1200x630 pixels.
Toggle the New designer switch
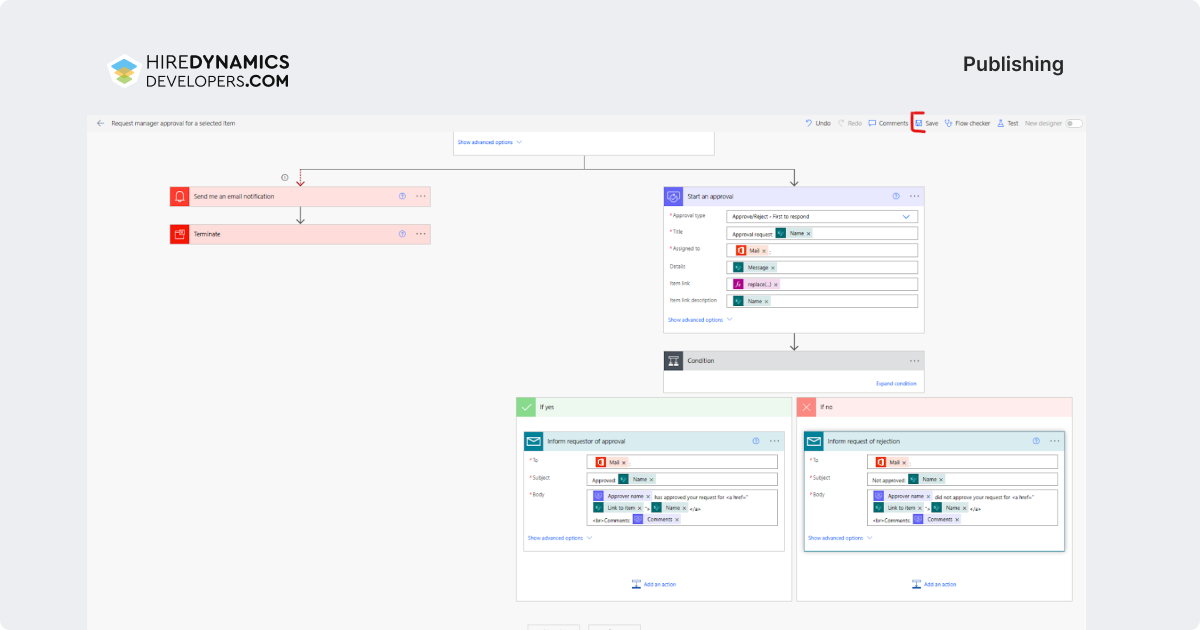(x=1074, y=123)
